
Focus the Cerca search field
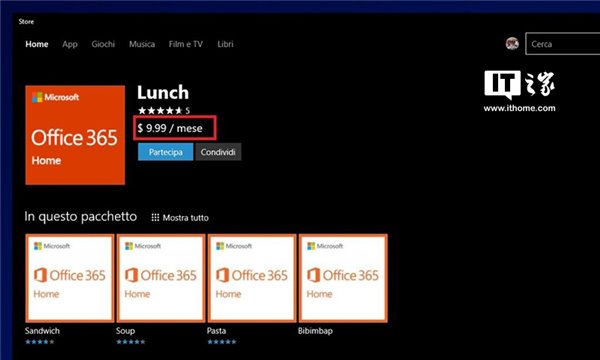coord(562,44)
